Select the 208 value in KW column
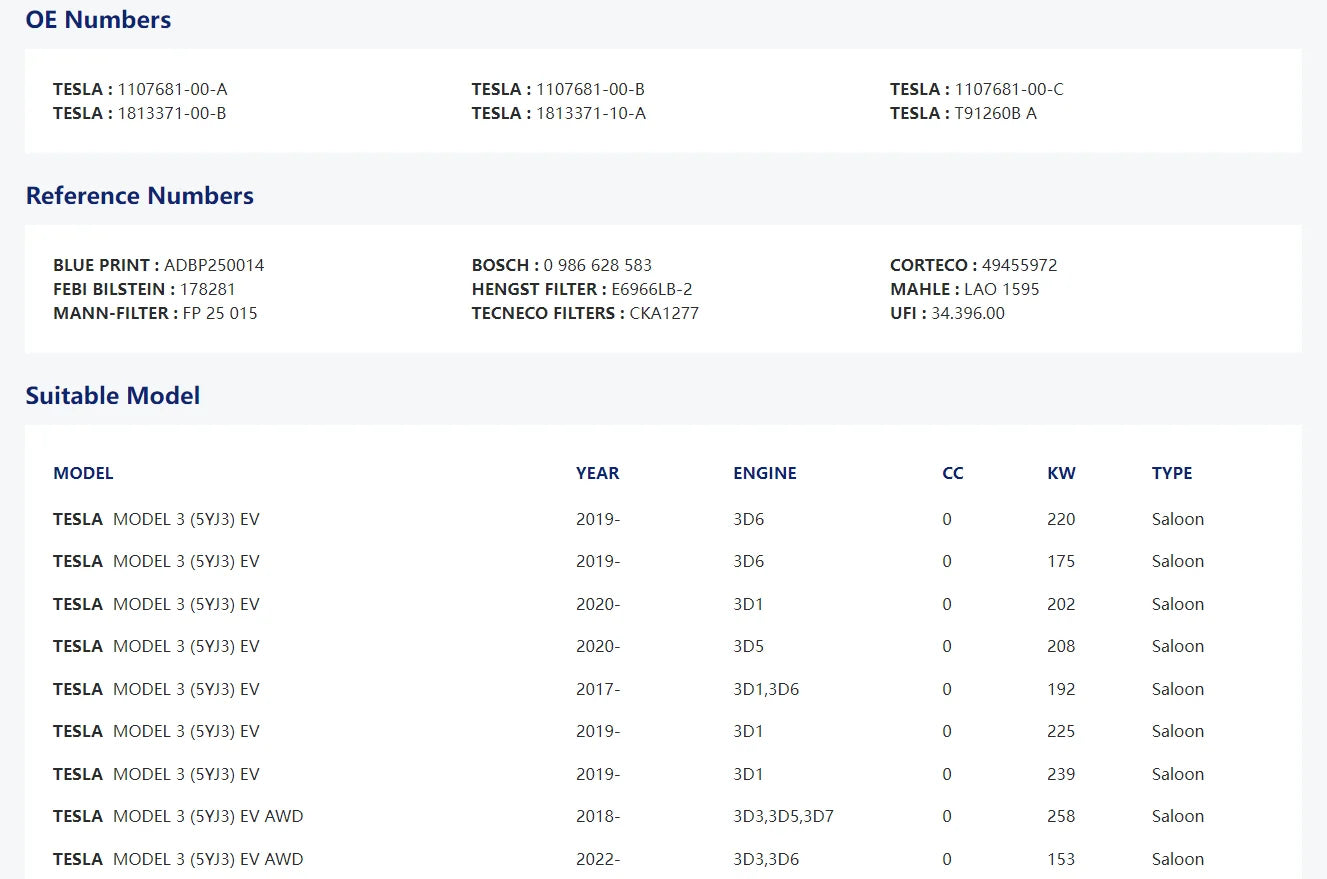Image resolution: width=1327 pixels, height=879 pixels. pos(1061,646)
